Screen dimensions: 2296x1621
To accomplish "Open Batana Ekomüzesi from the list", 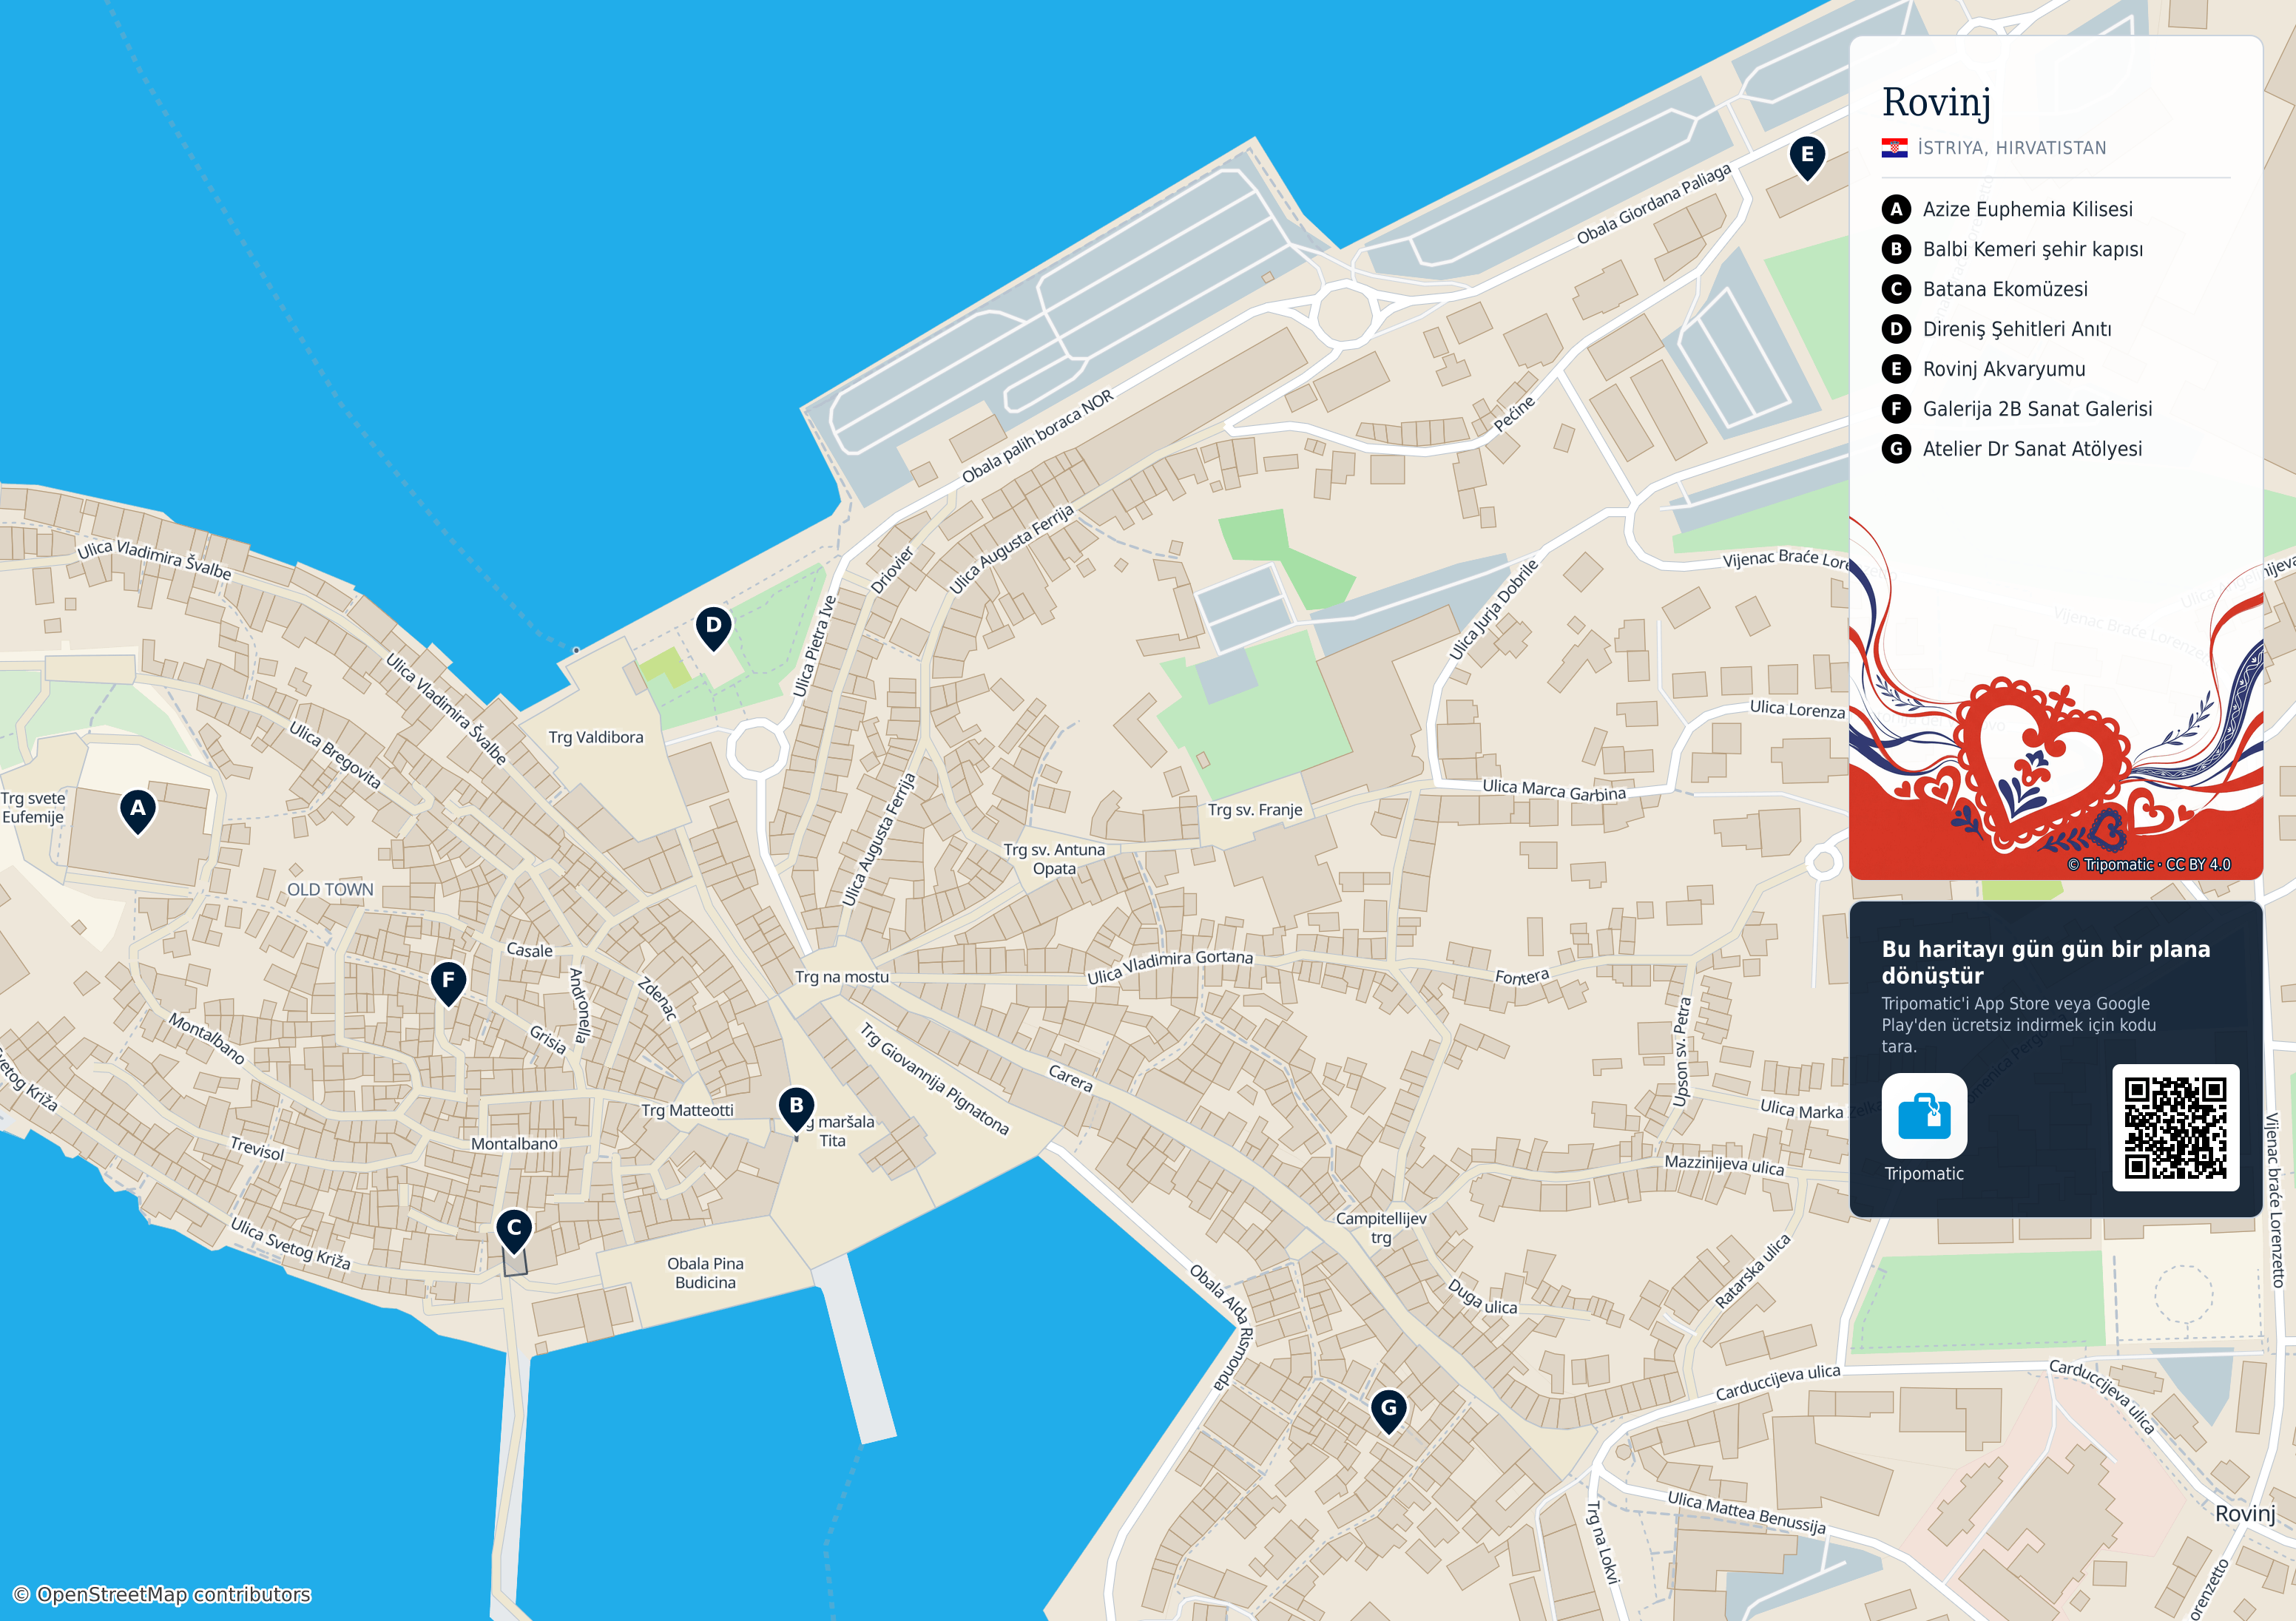I will 1984,289.
